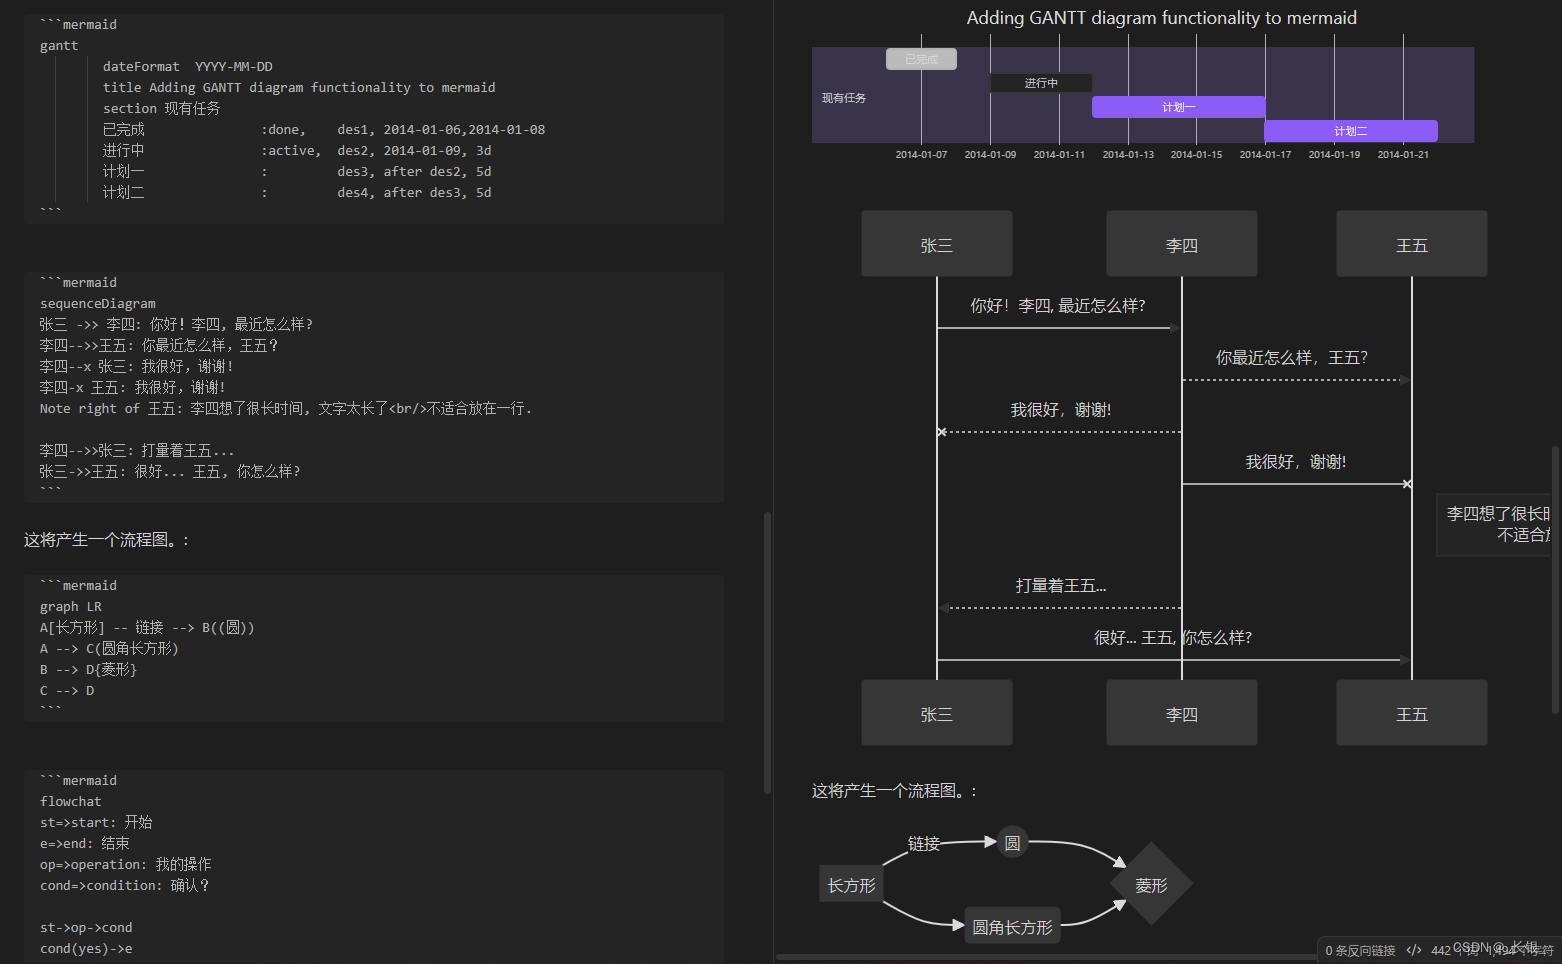Click editor paragraph 这将产生一个流程图。:
The image size is (1562, 964).
point(106,540)
